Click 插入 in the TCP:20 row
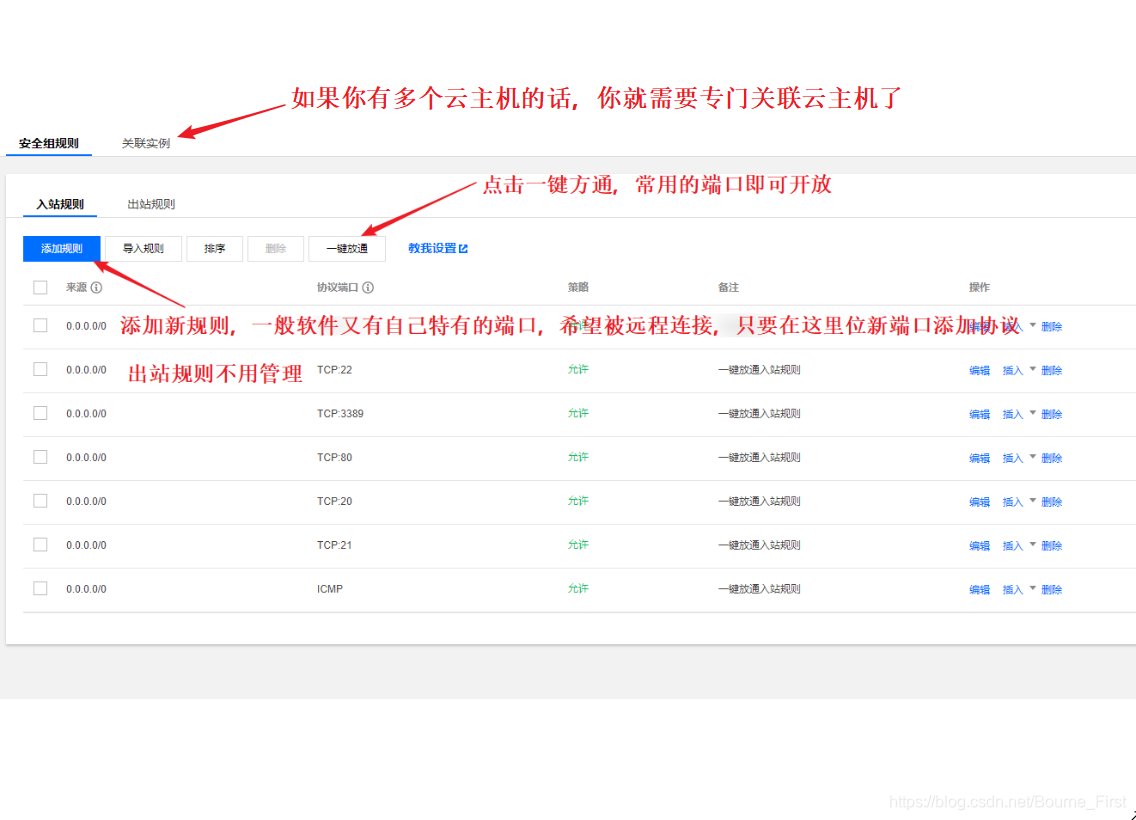The image size is (1136, 820). 1013,502
